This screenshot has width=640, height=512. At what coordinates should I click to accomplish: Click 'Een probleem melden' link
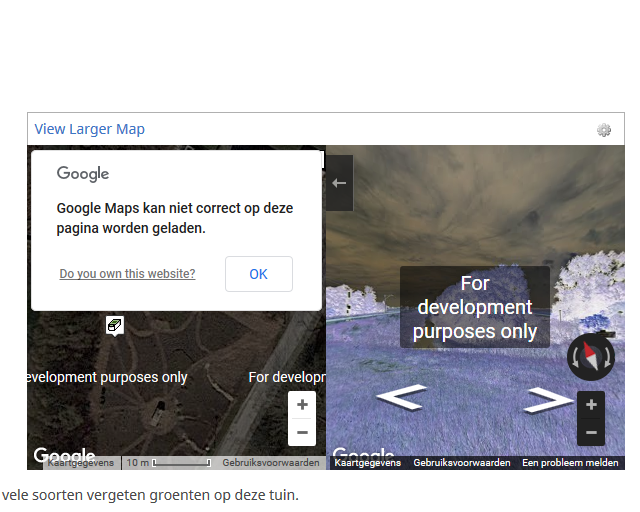point(570,463)
